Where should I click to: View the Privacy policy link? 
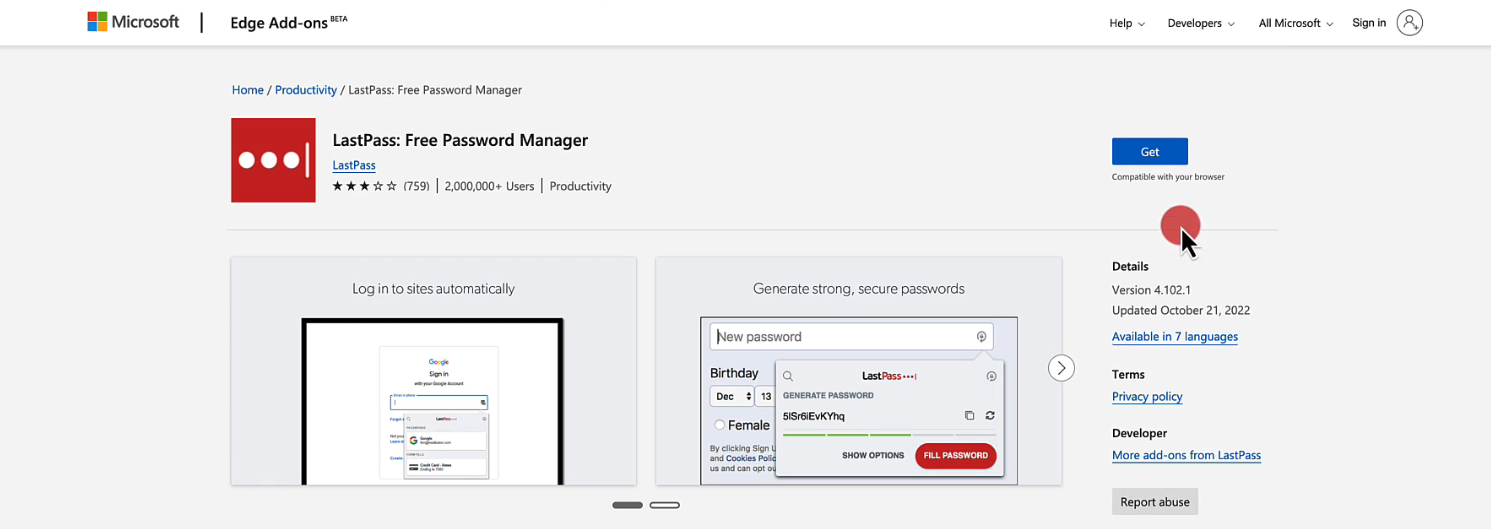point(1147,397)
